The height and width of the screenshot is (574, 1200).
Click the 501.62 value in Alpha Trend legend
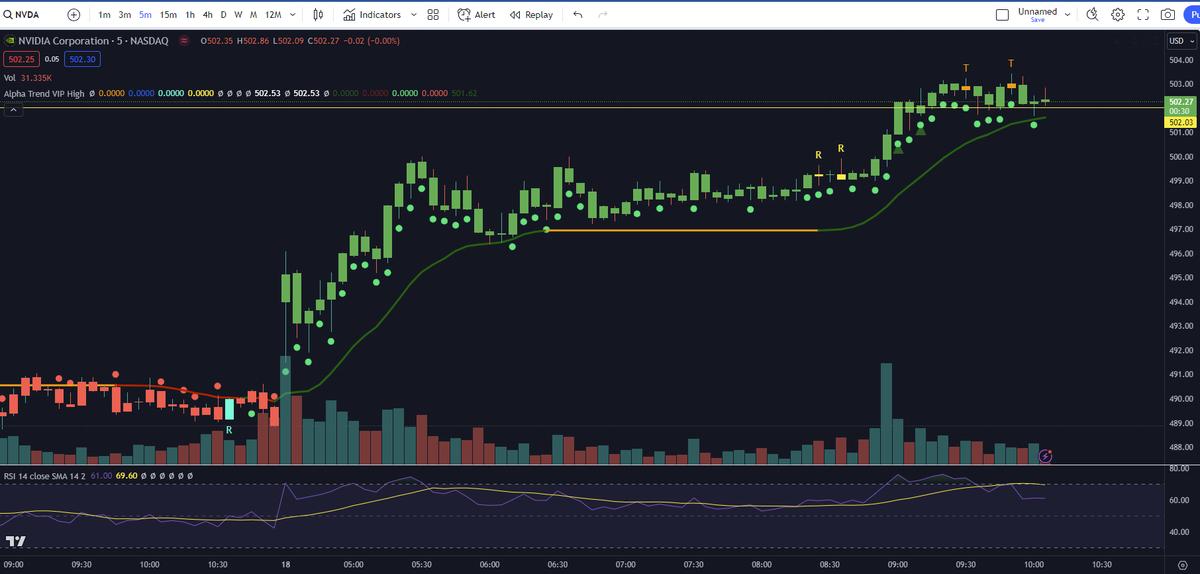[x=464, y=93]
